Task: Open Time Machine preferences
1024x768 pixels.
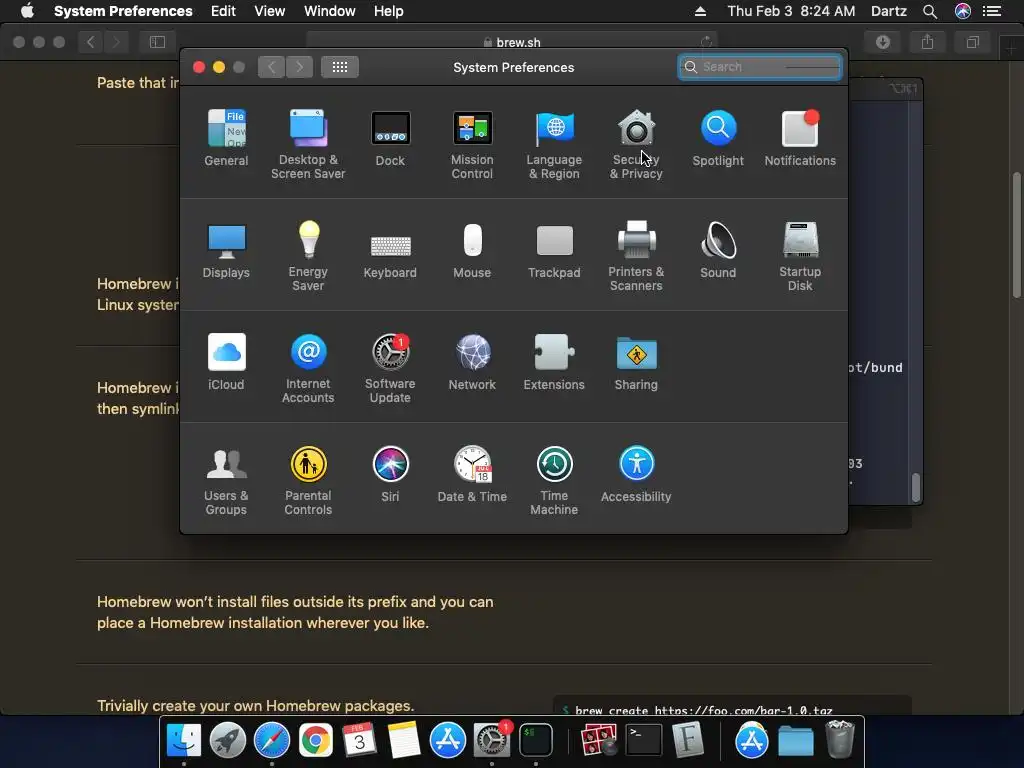Action: (554, 481)
